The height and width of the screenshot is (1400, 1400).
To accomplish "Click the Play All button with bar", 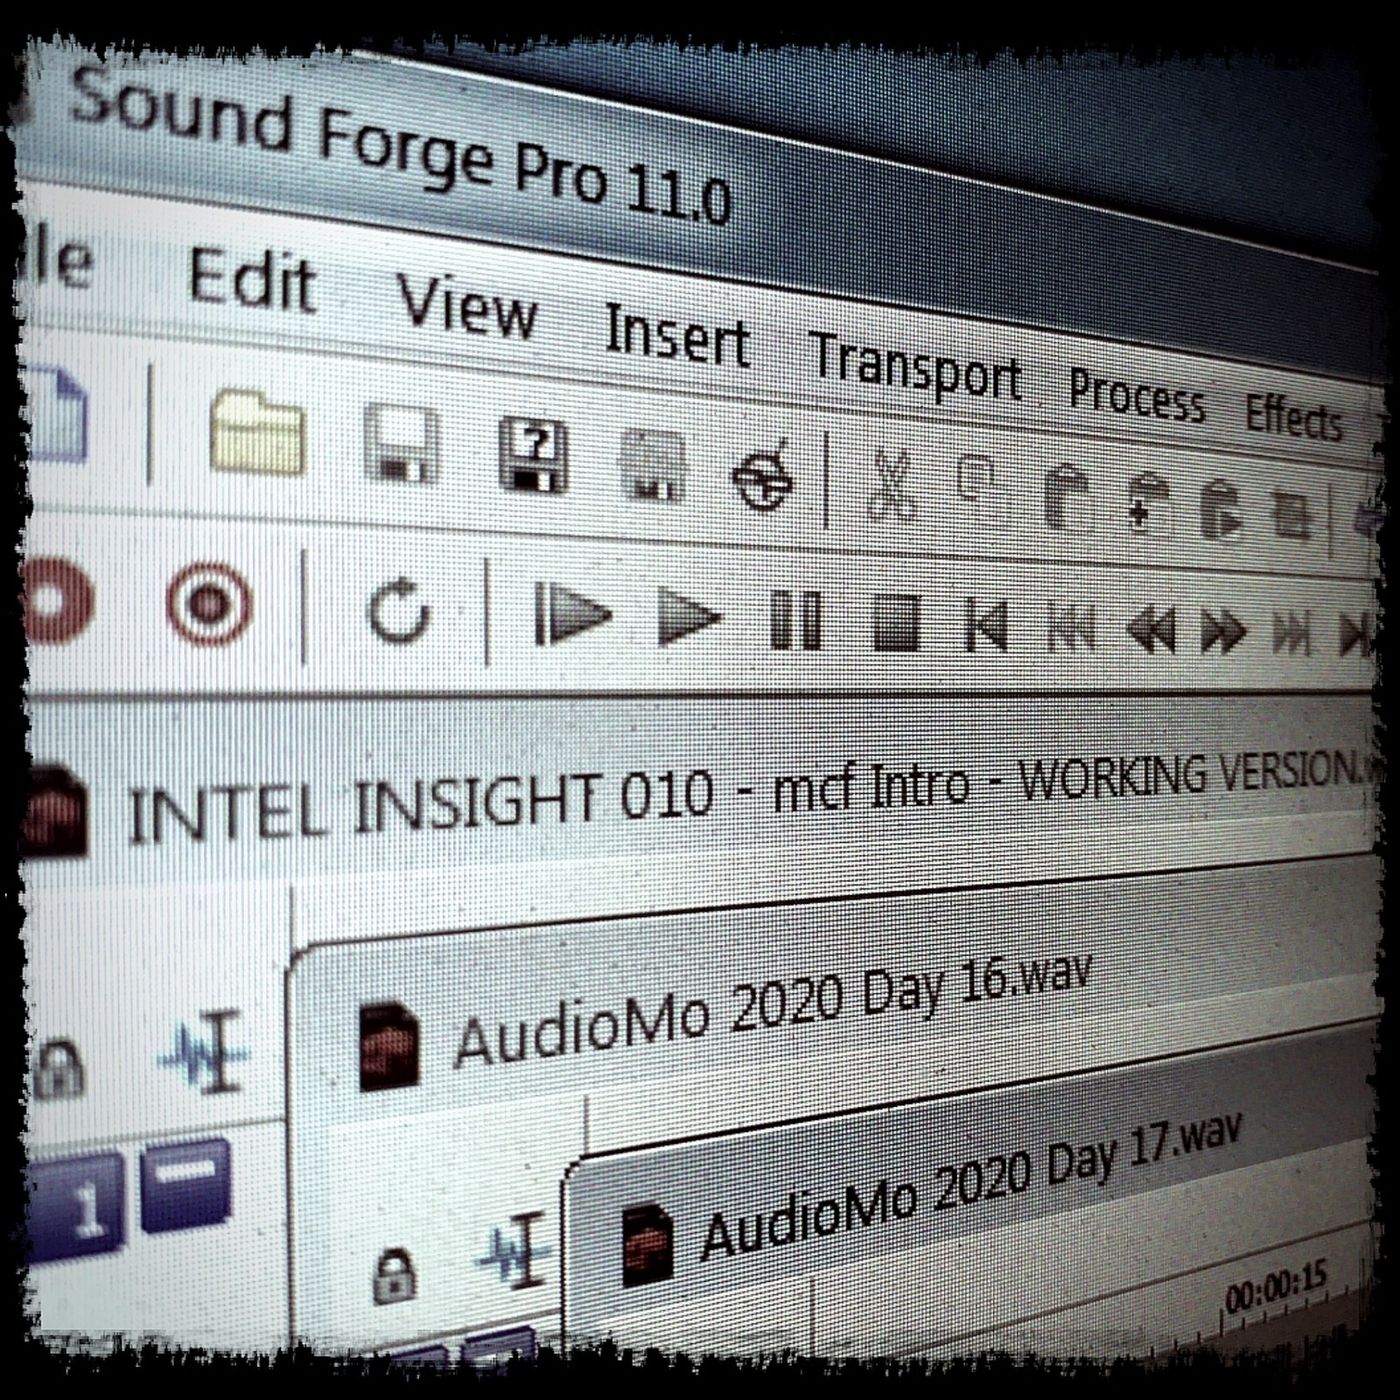I will click(x=572, y=614).
